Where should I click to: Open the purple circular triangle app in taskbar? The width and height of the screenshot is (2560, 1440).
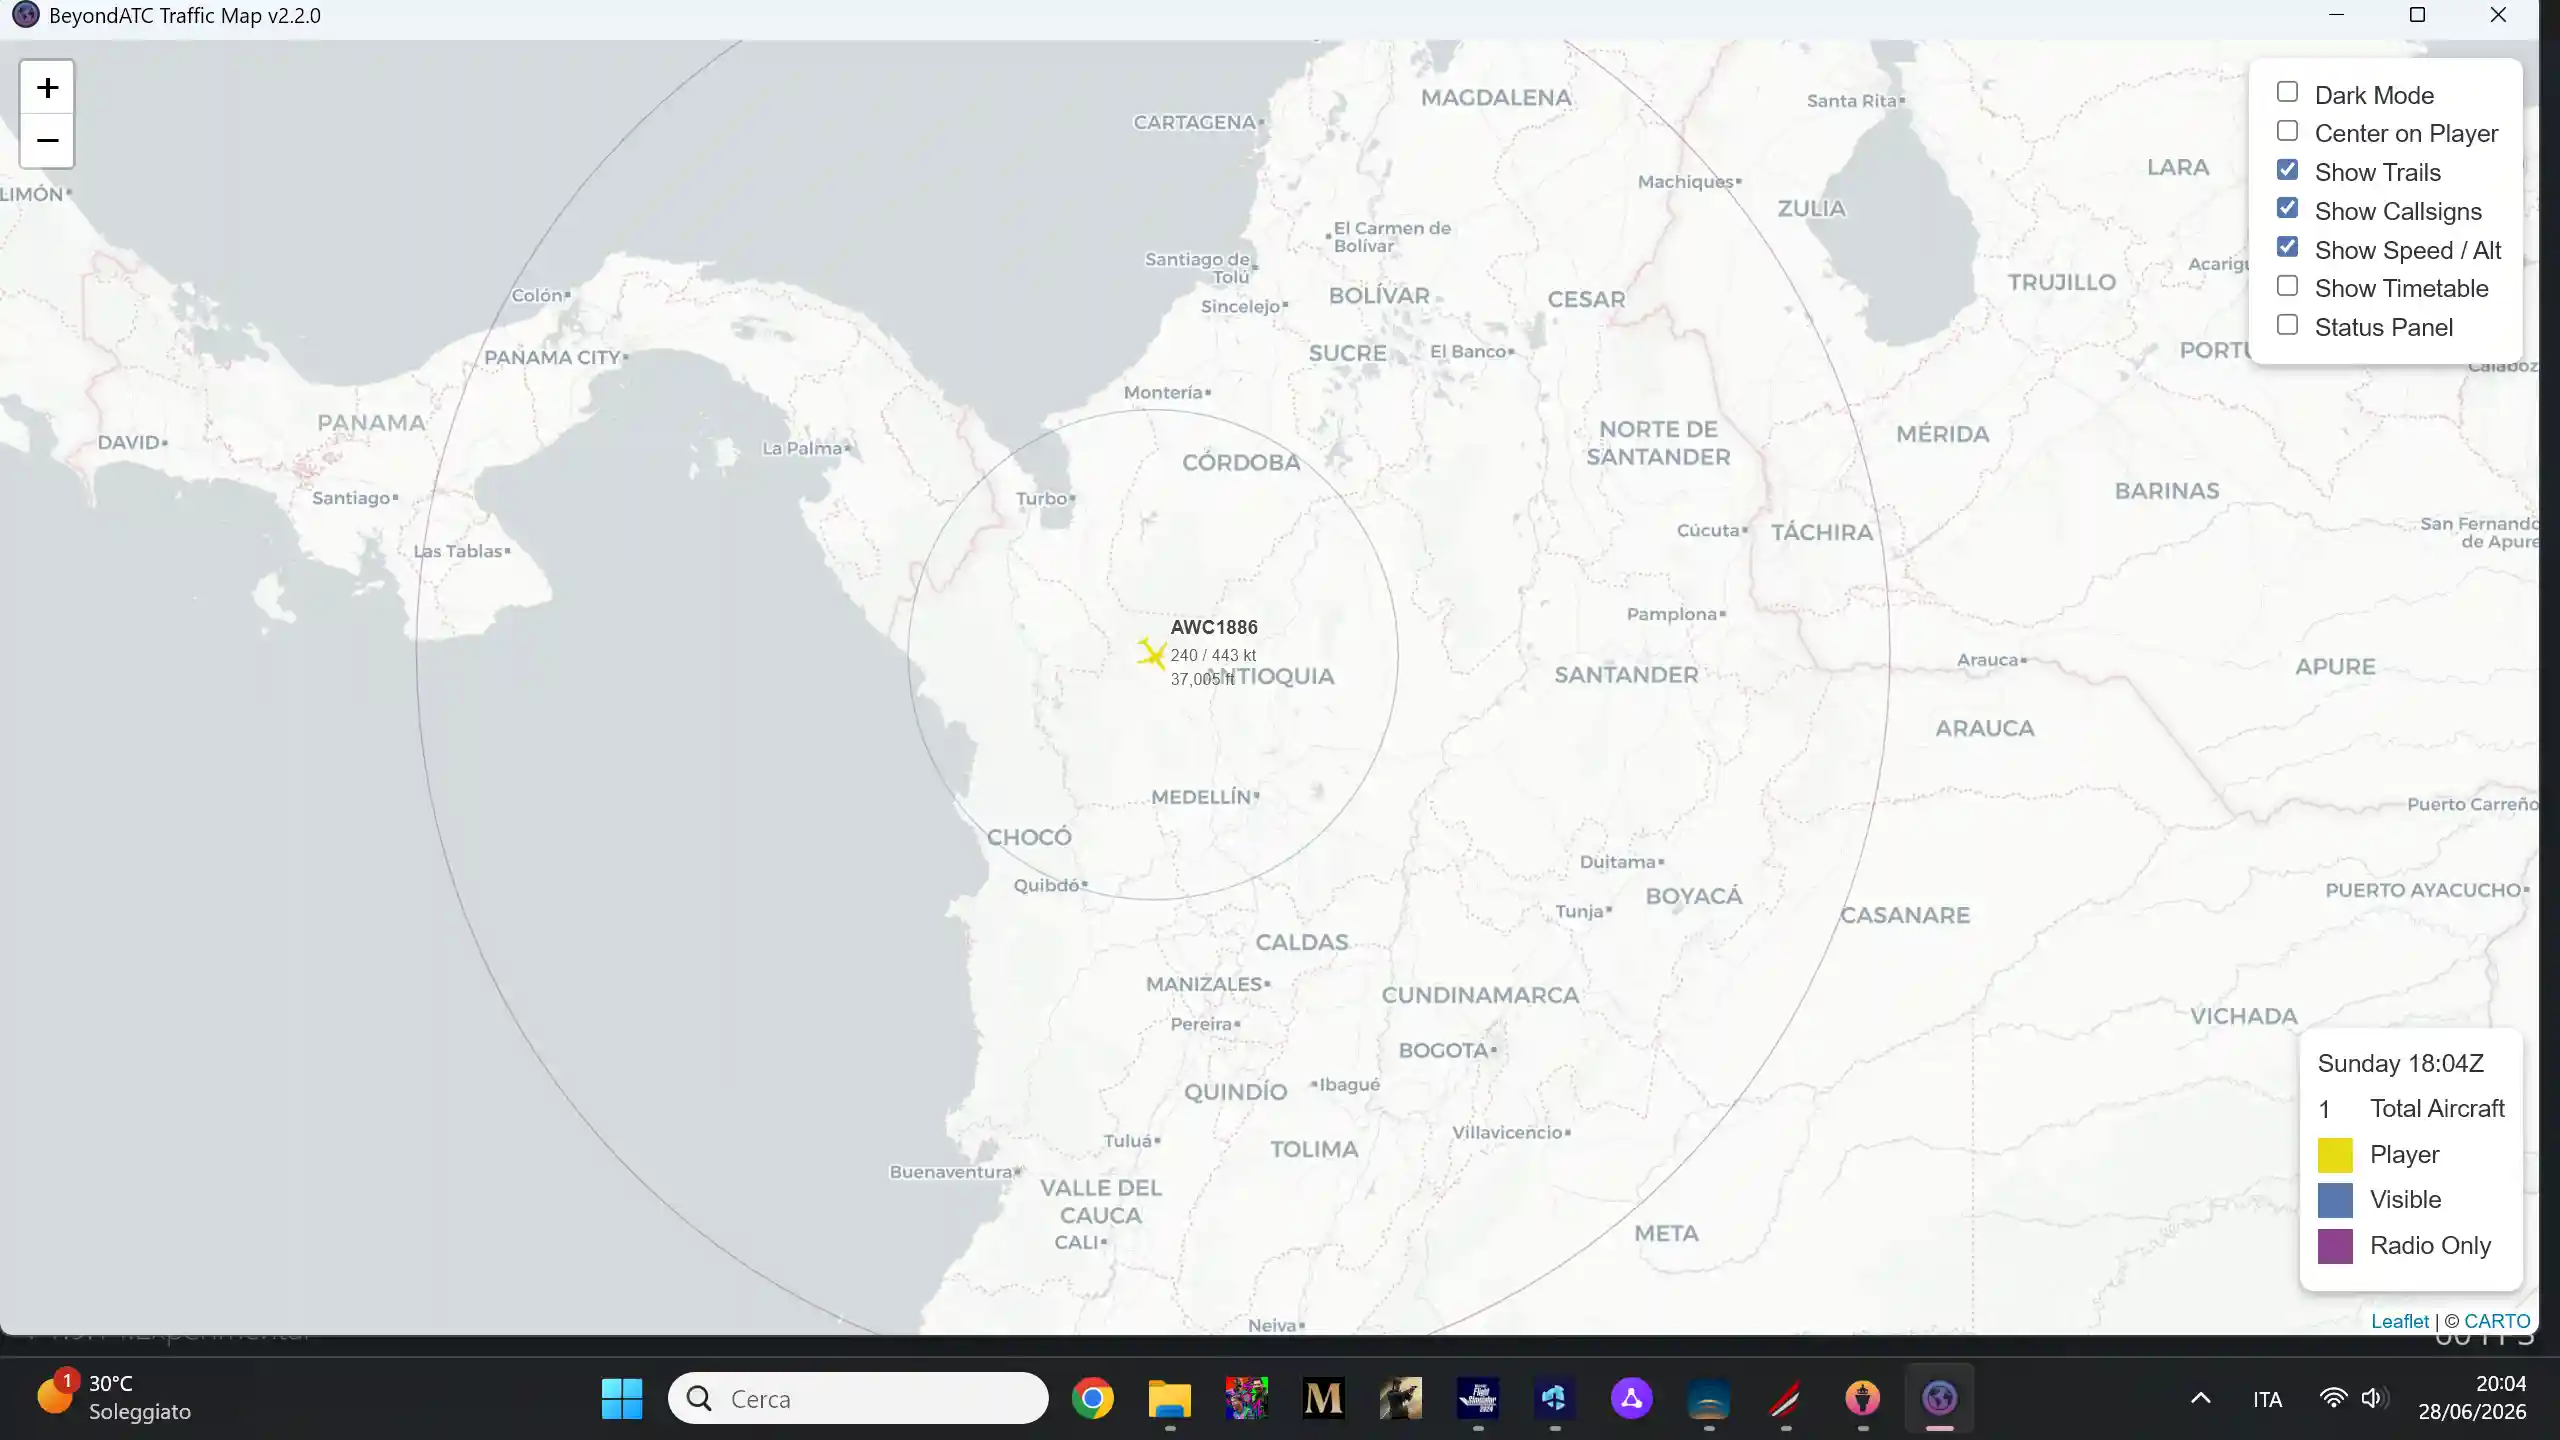tap(1631, 1398)
